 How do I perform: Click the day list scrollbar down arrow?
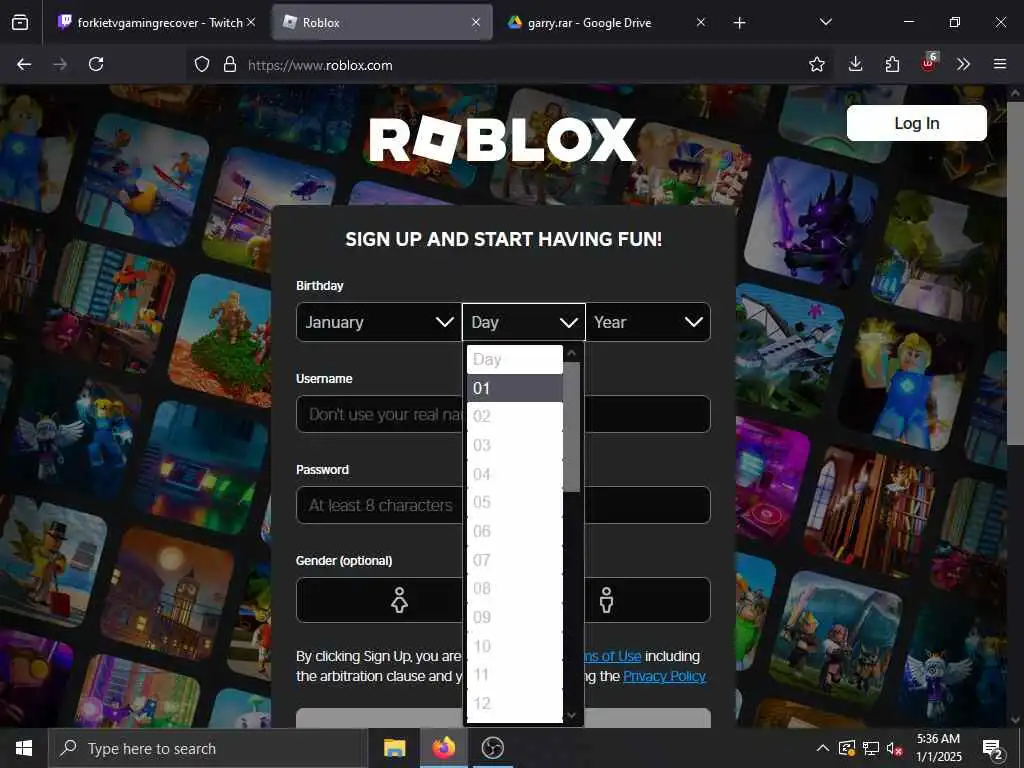coord(571,715)
